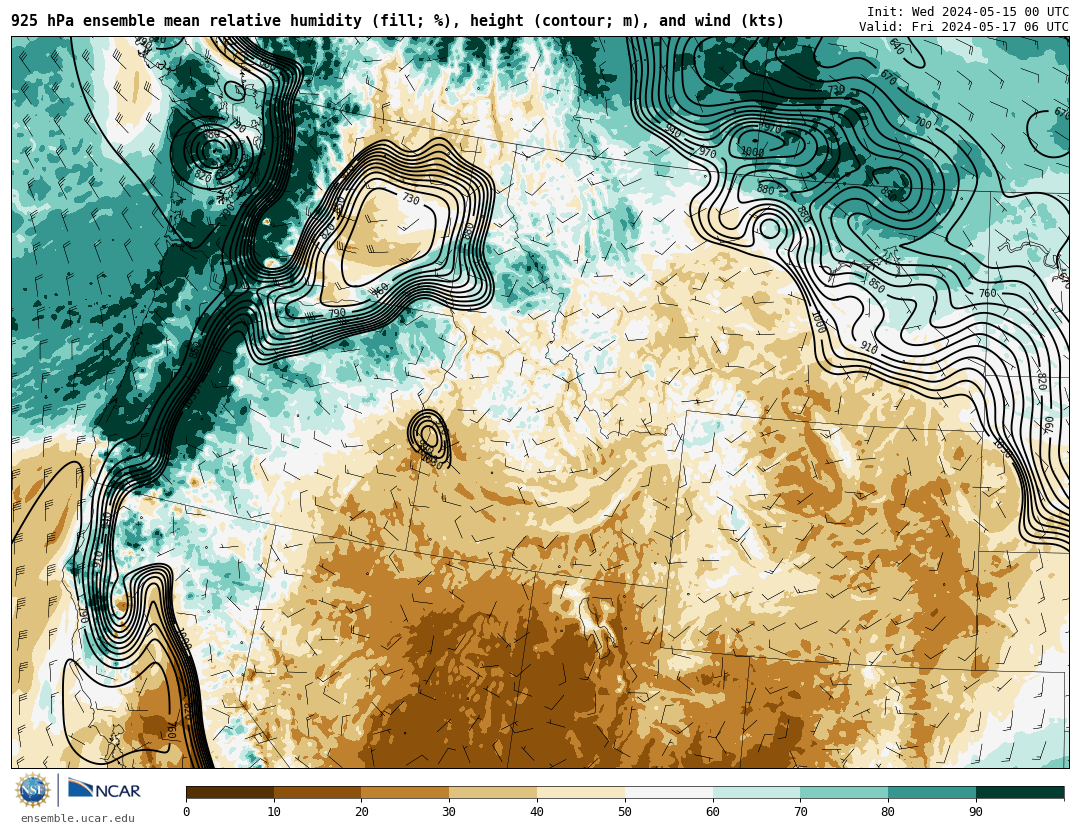The image size is (1080, 831).
Task: Click the colorbar tick label 10
Action: point(274,812)
